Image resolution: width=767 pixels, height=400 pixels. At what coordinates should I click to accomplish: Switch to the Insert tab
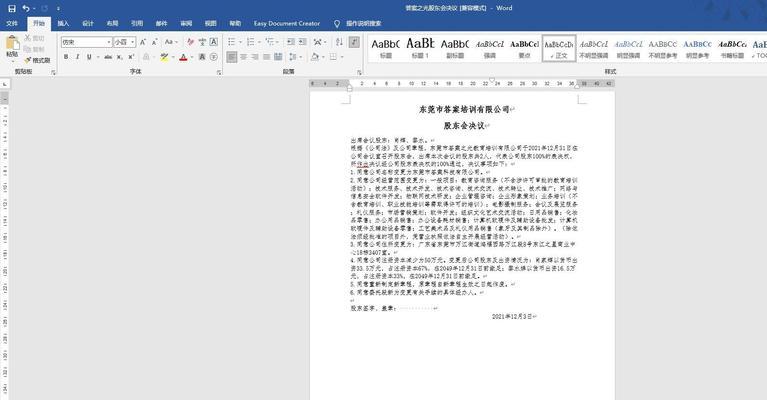[63, 23]
